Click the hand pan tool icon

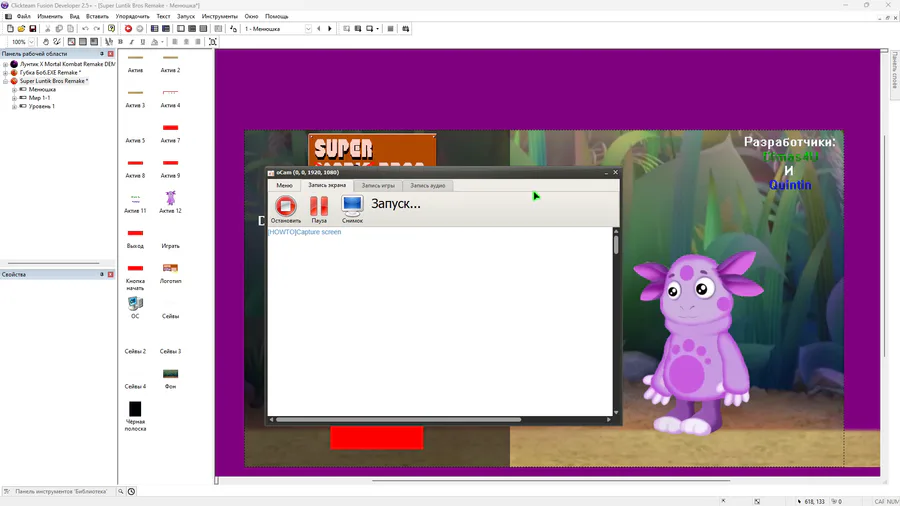tap(46, 42)
